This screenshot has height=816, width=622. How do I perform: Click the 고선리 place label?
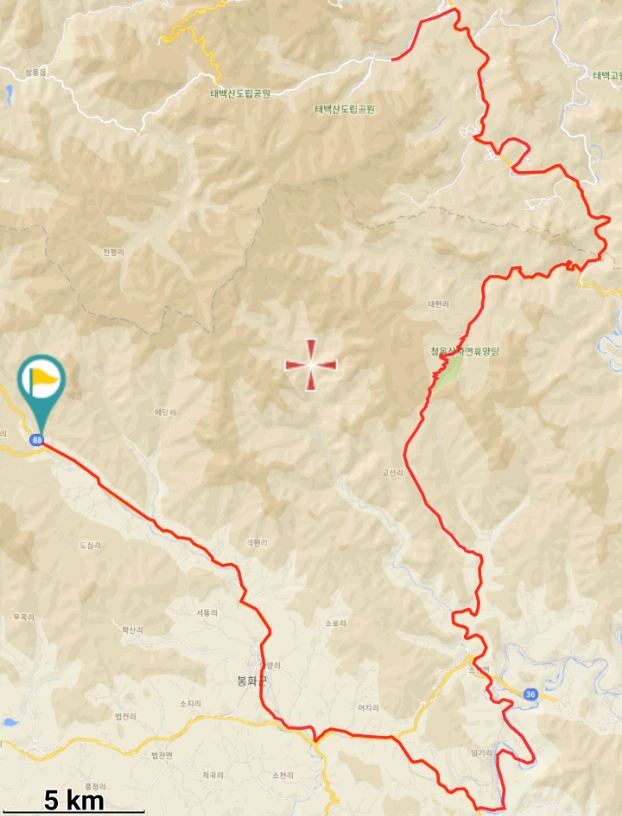coord(392,473)
